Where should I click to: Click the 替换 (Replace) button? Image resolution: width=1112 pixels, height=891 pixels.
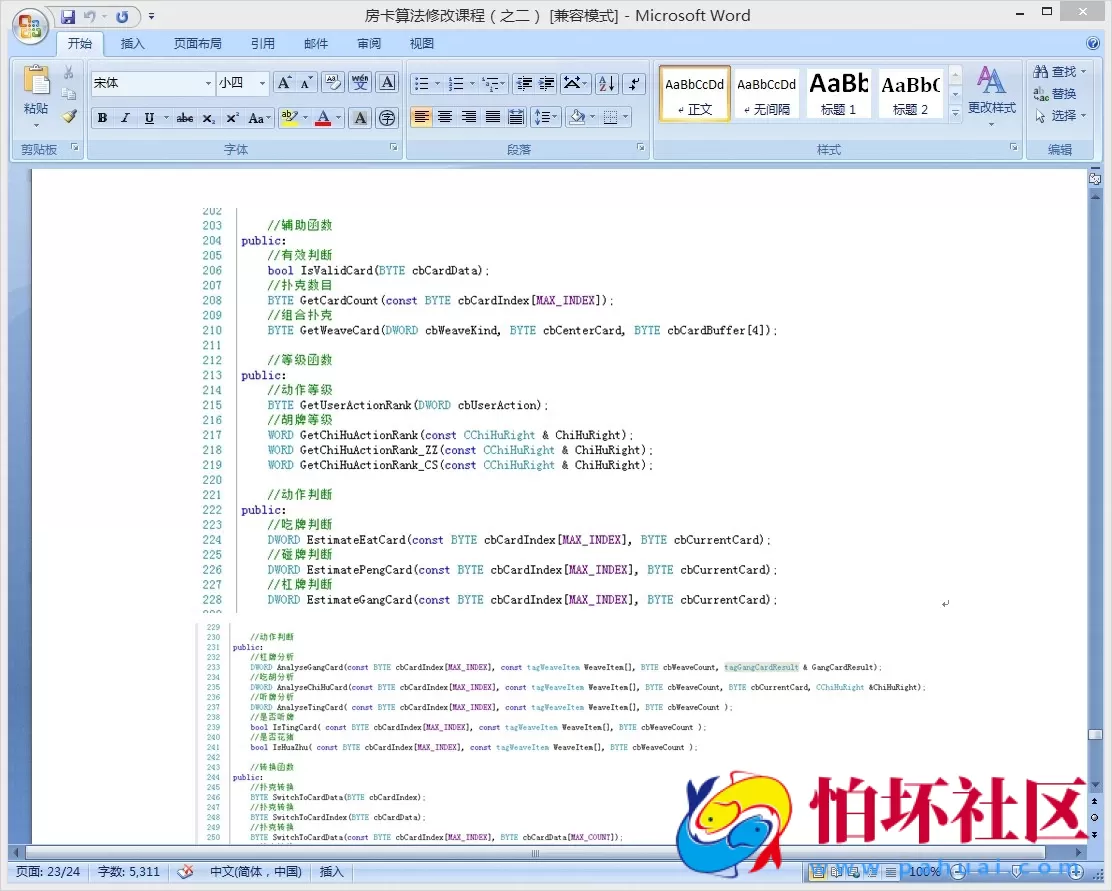coord(1056,94)
